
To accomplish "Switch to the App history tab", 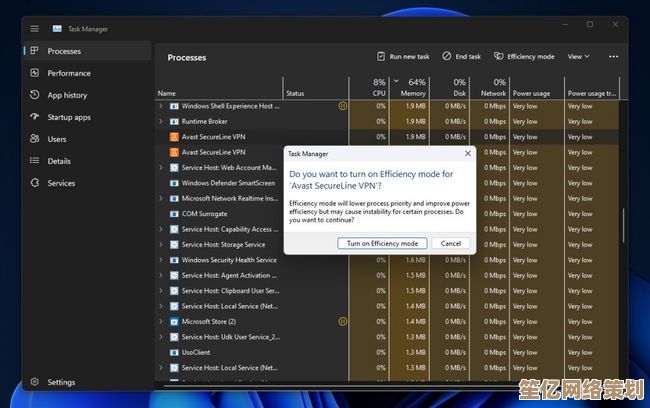I will (87, 95).
